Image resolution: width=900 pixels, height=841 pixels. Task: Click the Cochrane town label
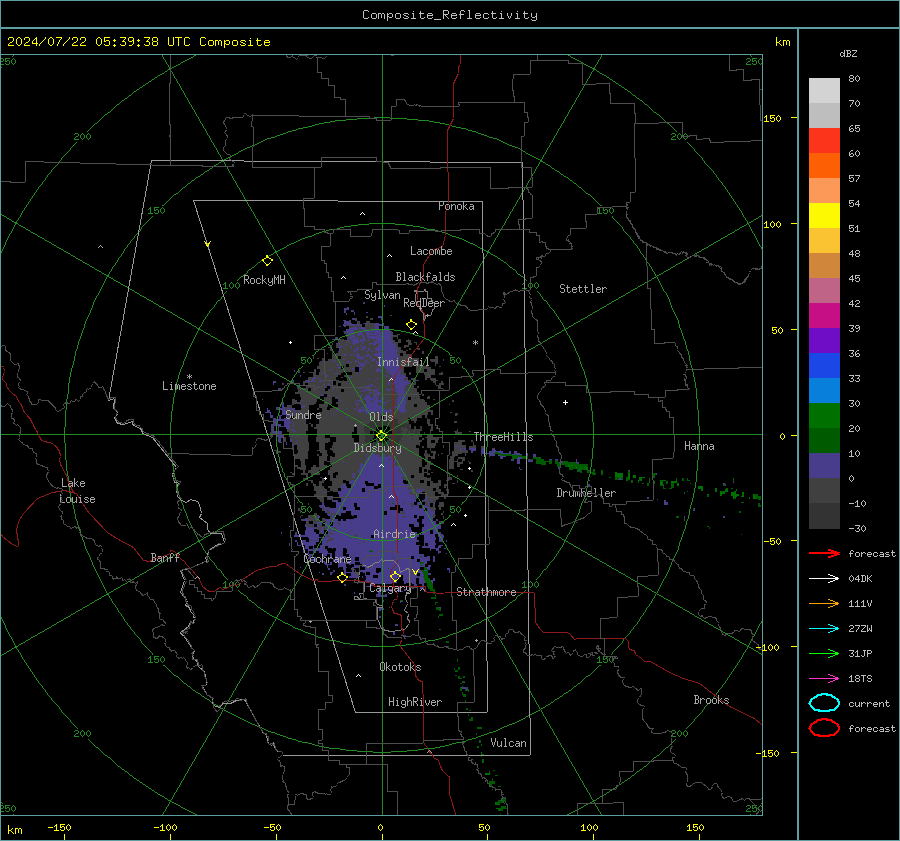(327, 559)
